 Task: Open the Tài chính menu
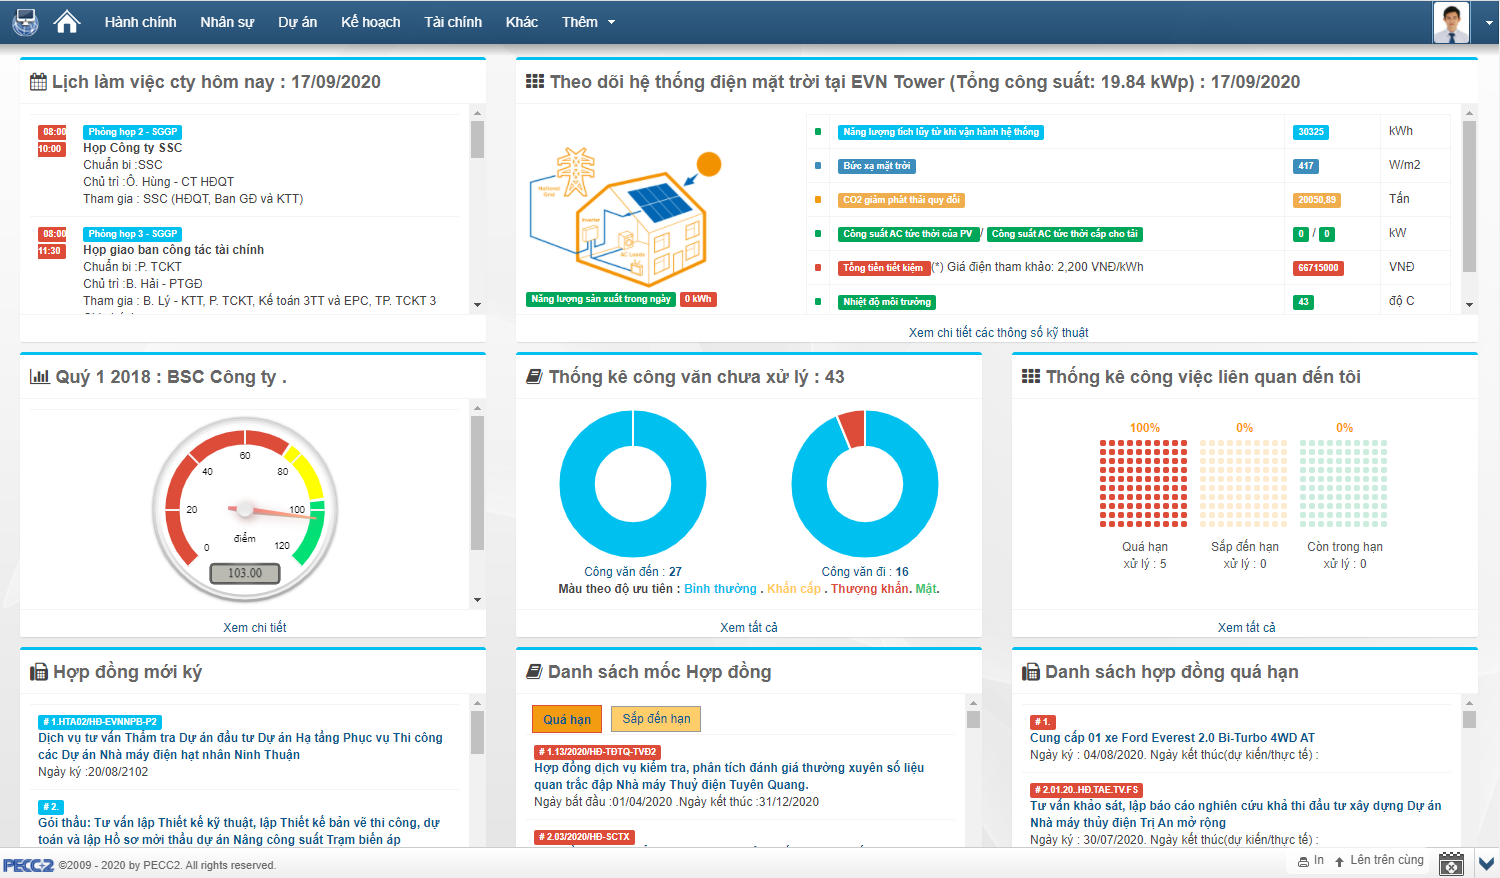point(452,22)
